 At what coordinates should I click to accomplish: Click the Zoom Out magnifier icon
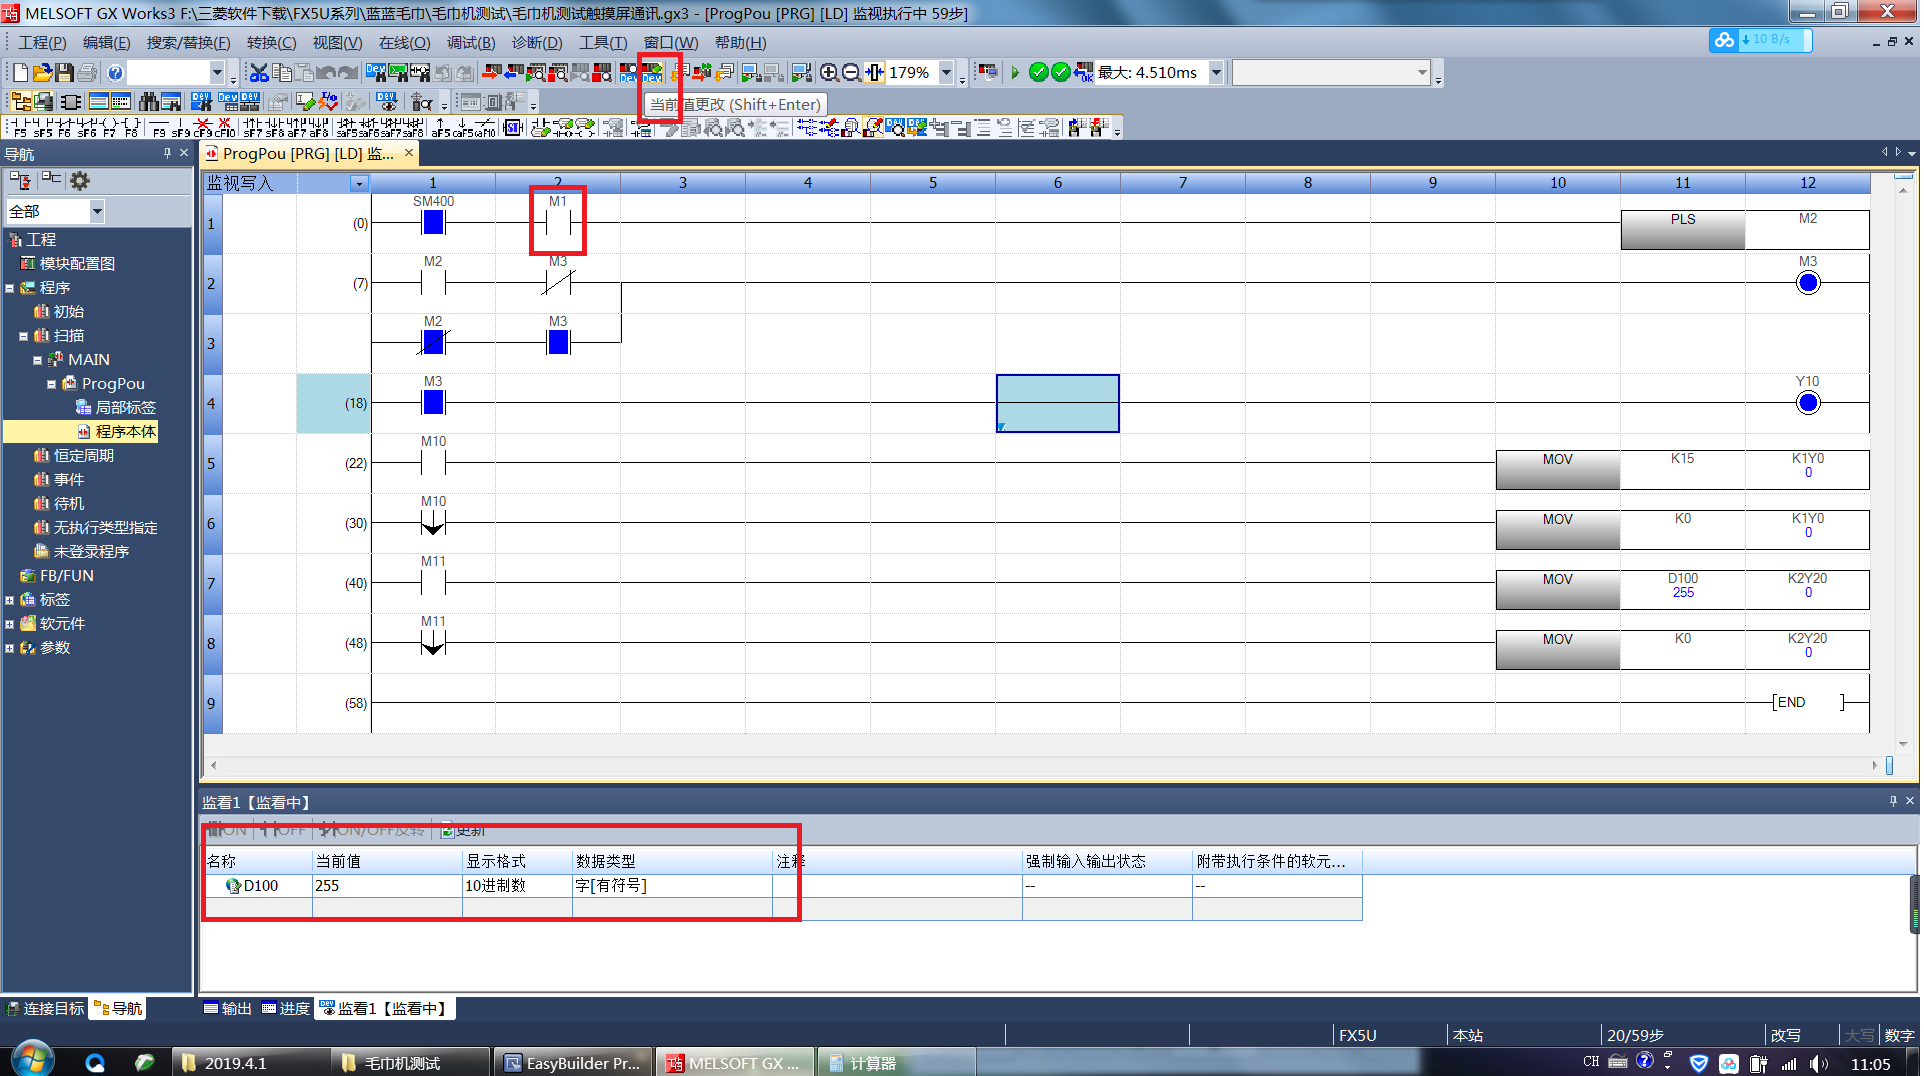(x=850, y=73)
